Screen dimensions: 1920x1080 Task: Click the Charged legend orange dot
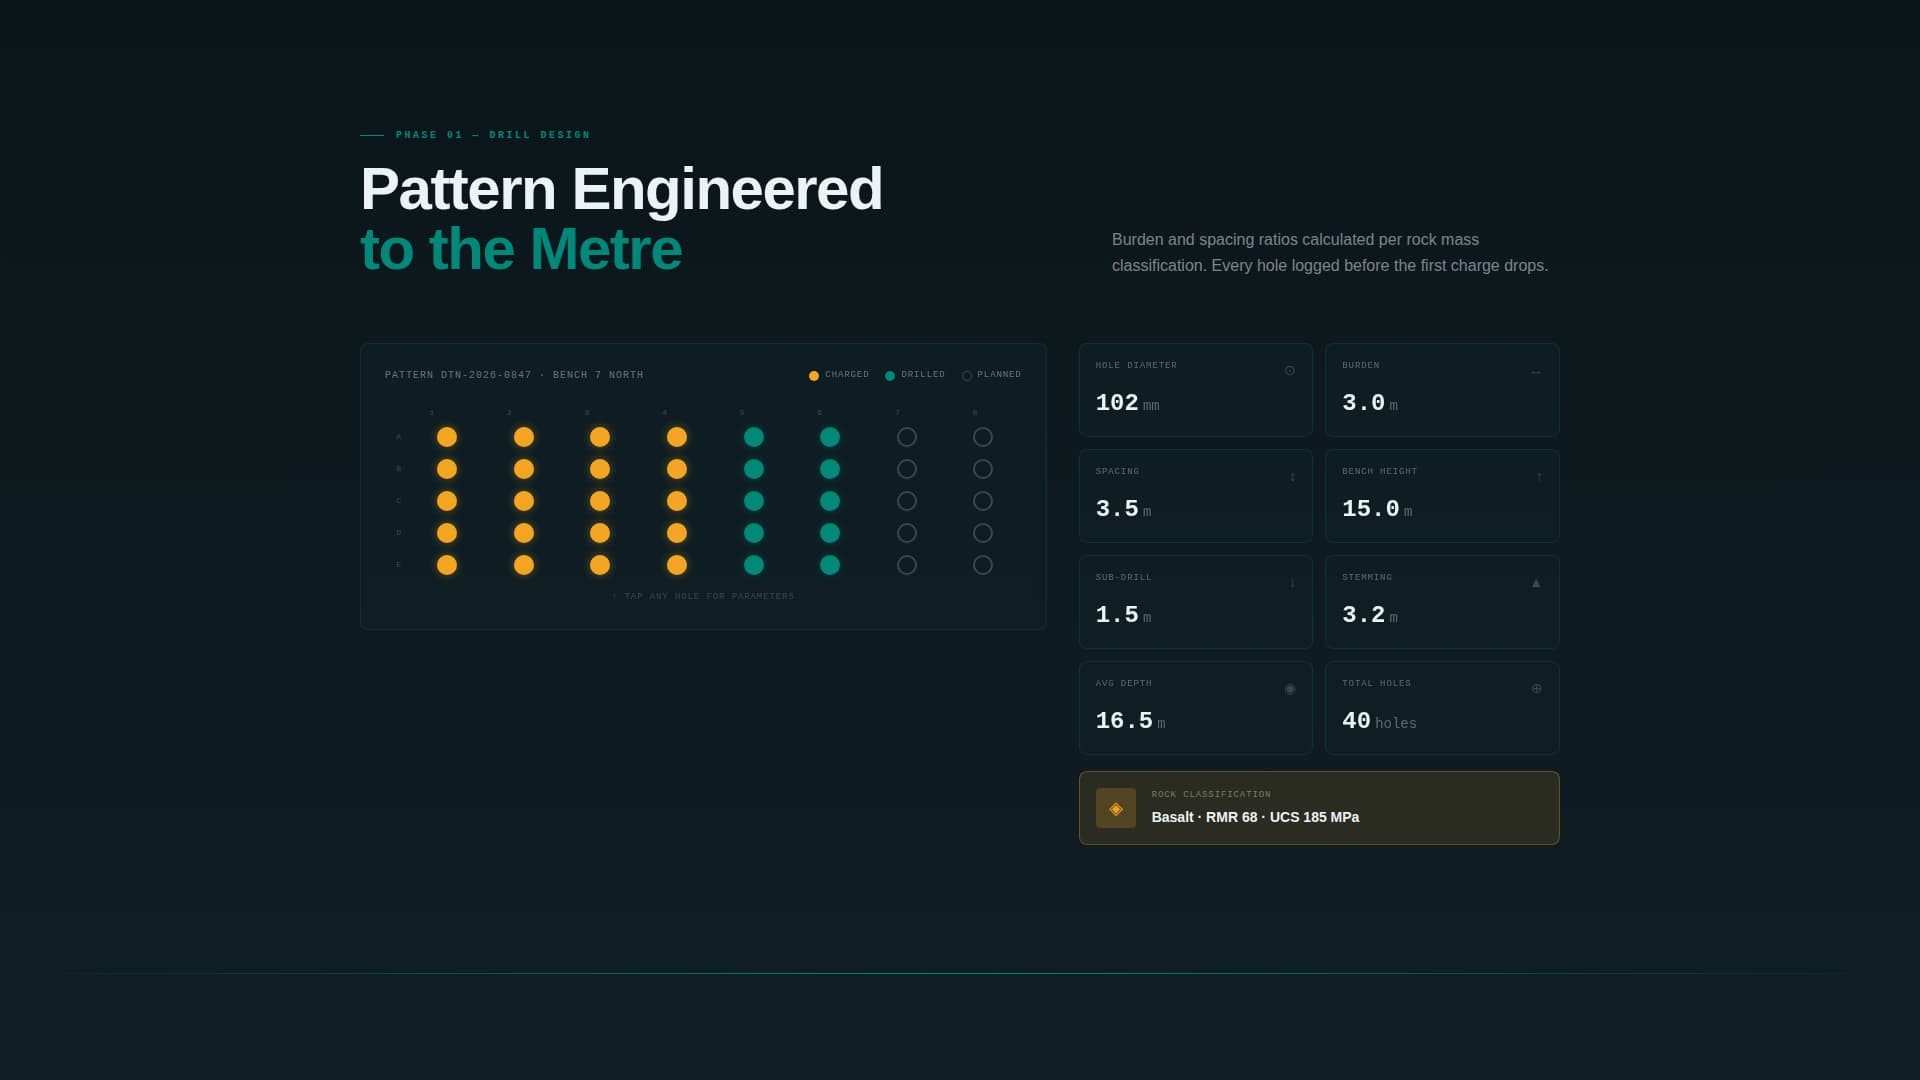click(814, 376)
